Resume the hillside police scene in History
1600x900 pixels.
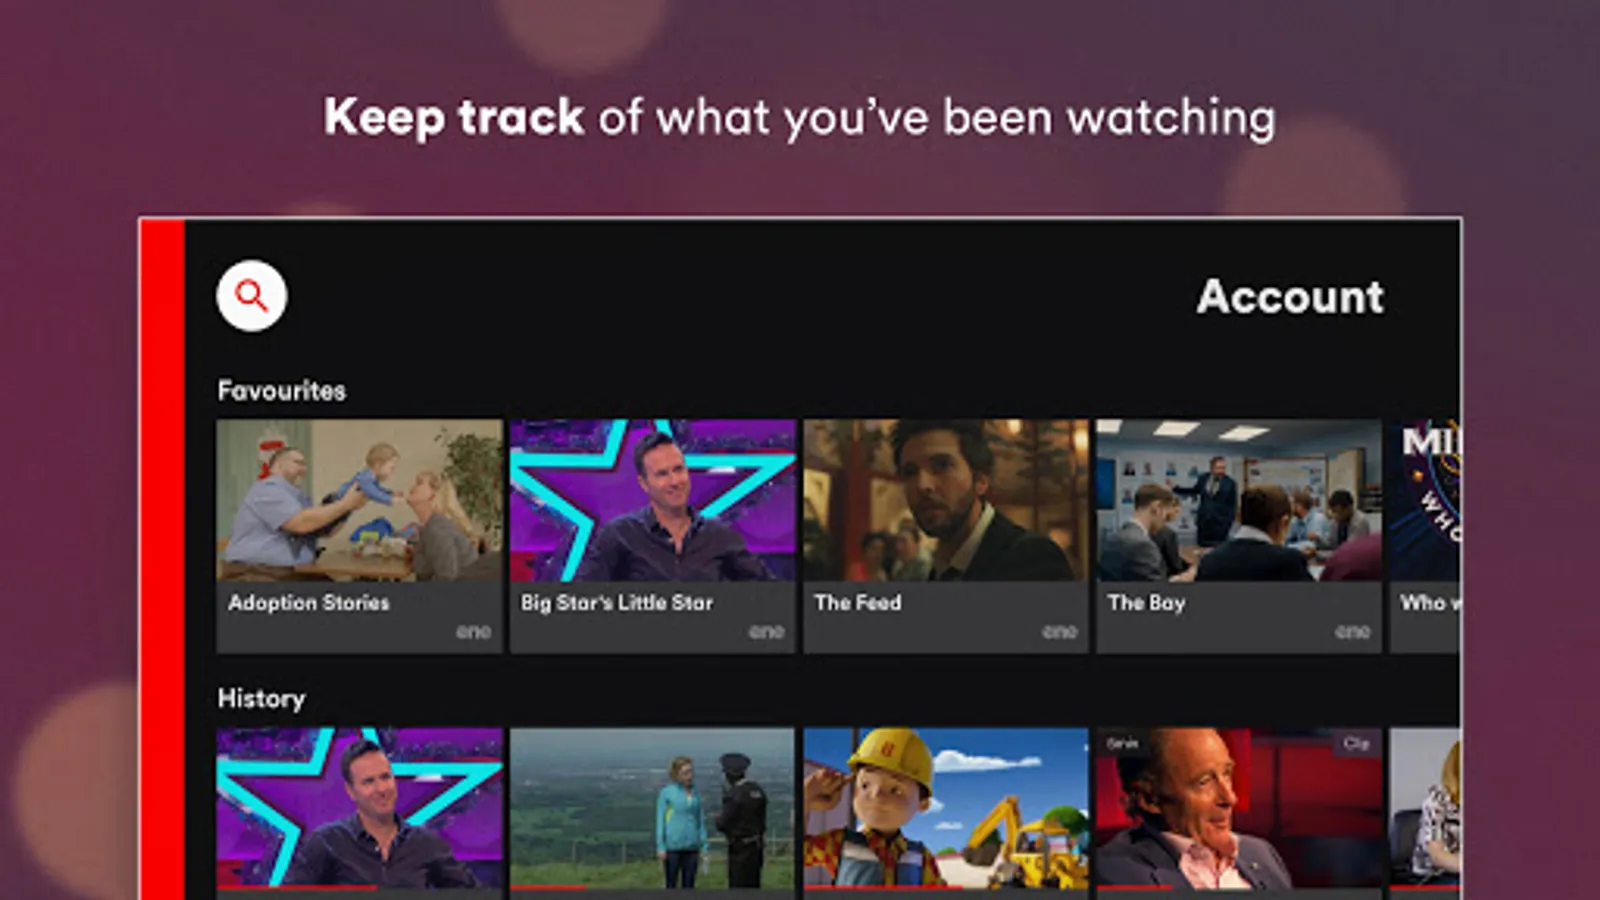(653, 808)
